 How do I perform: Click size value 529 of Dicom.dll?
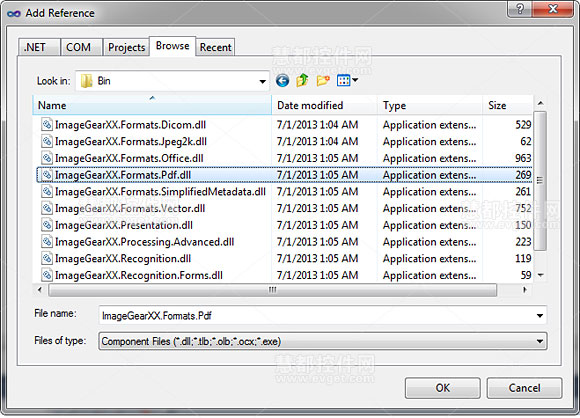coord(523,125)
